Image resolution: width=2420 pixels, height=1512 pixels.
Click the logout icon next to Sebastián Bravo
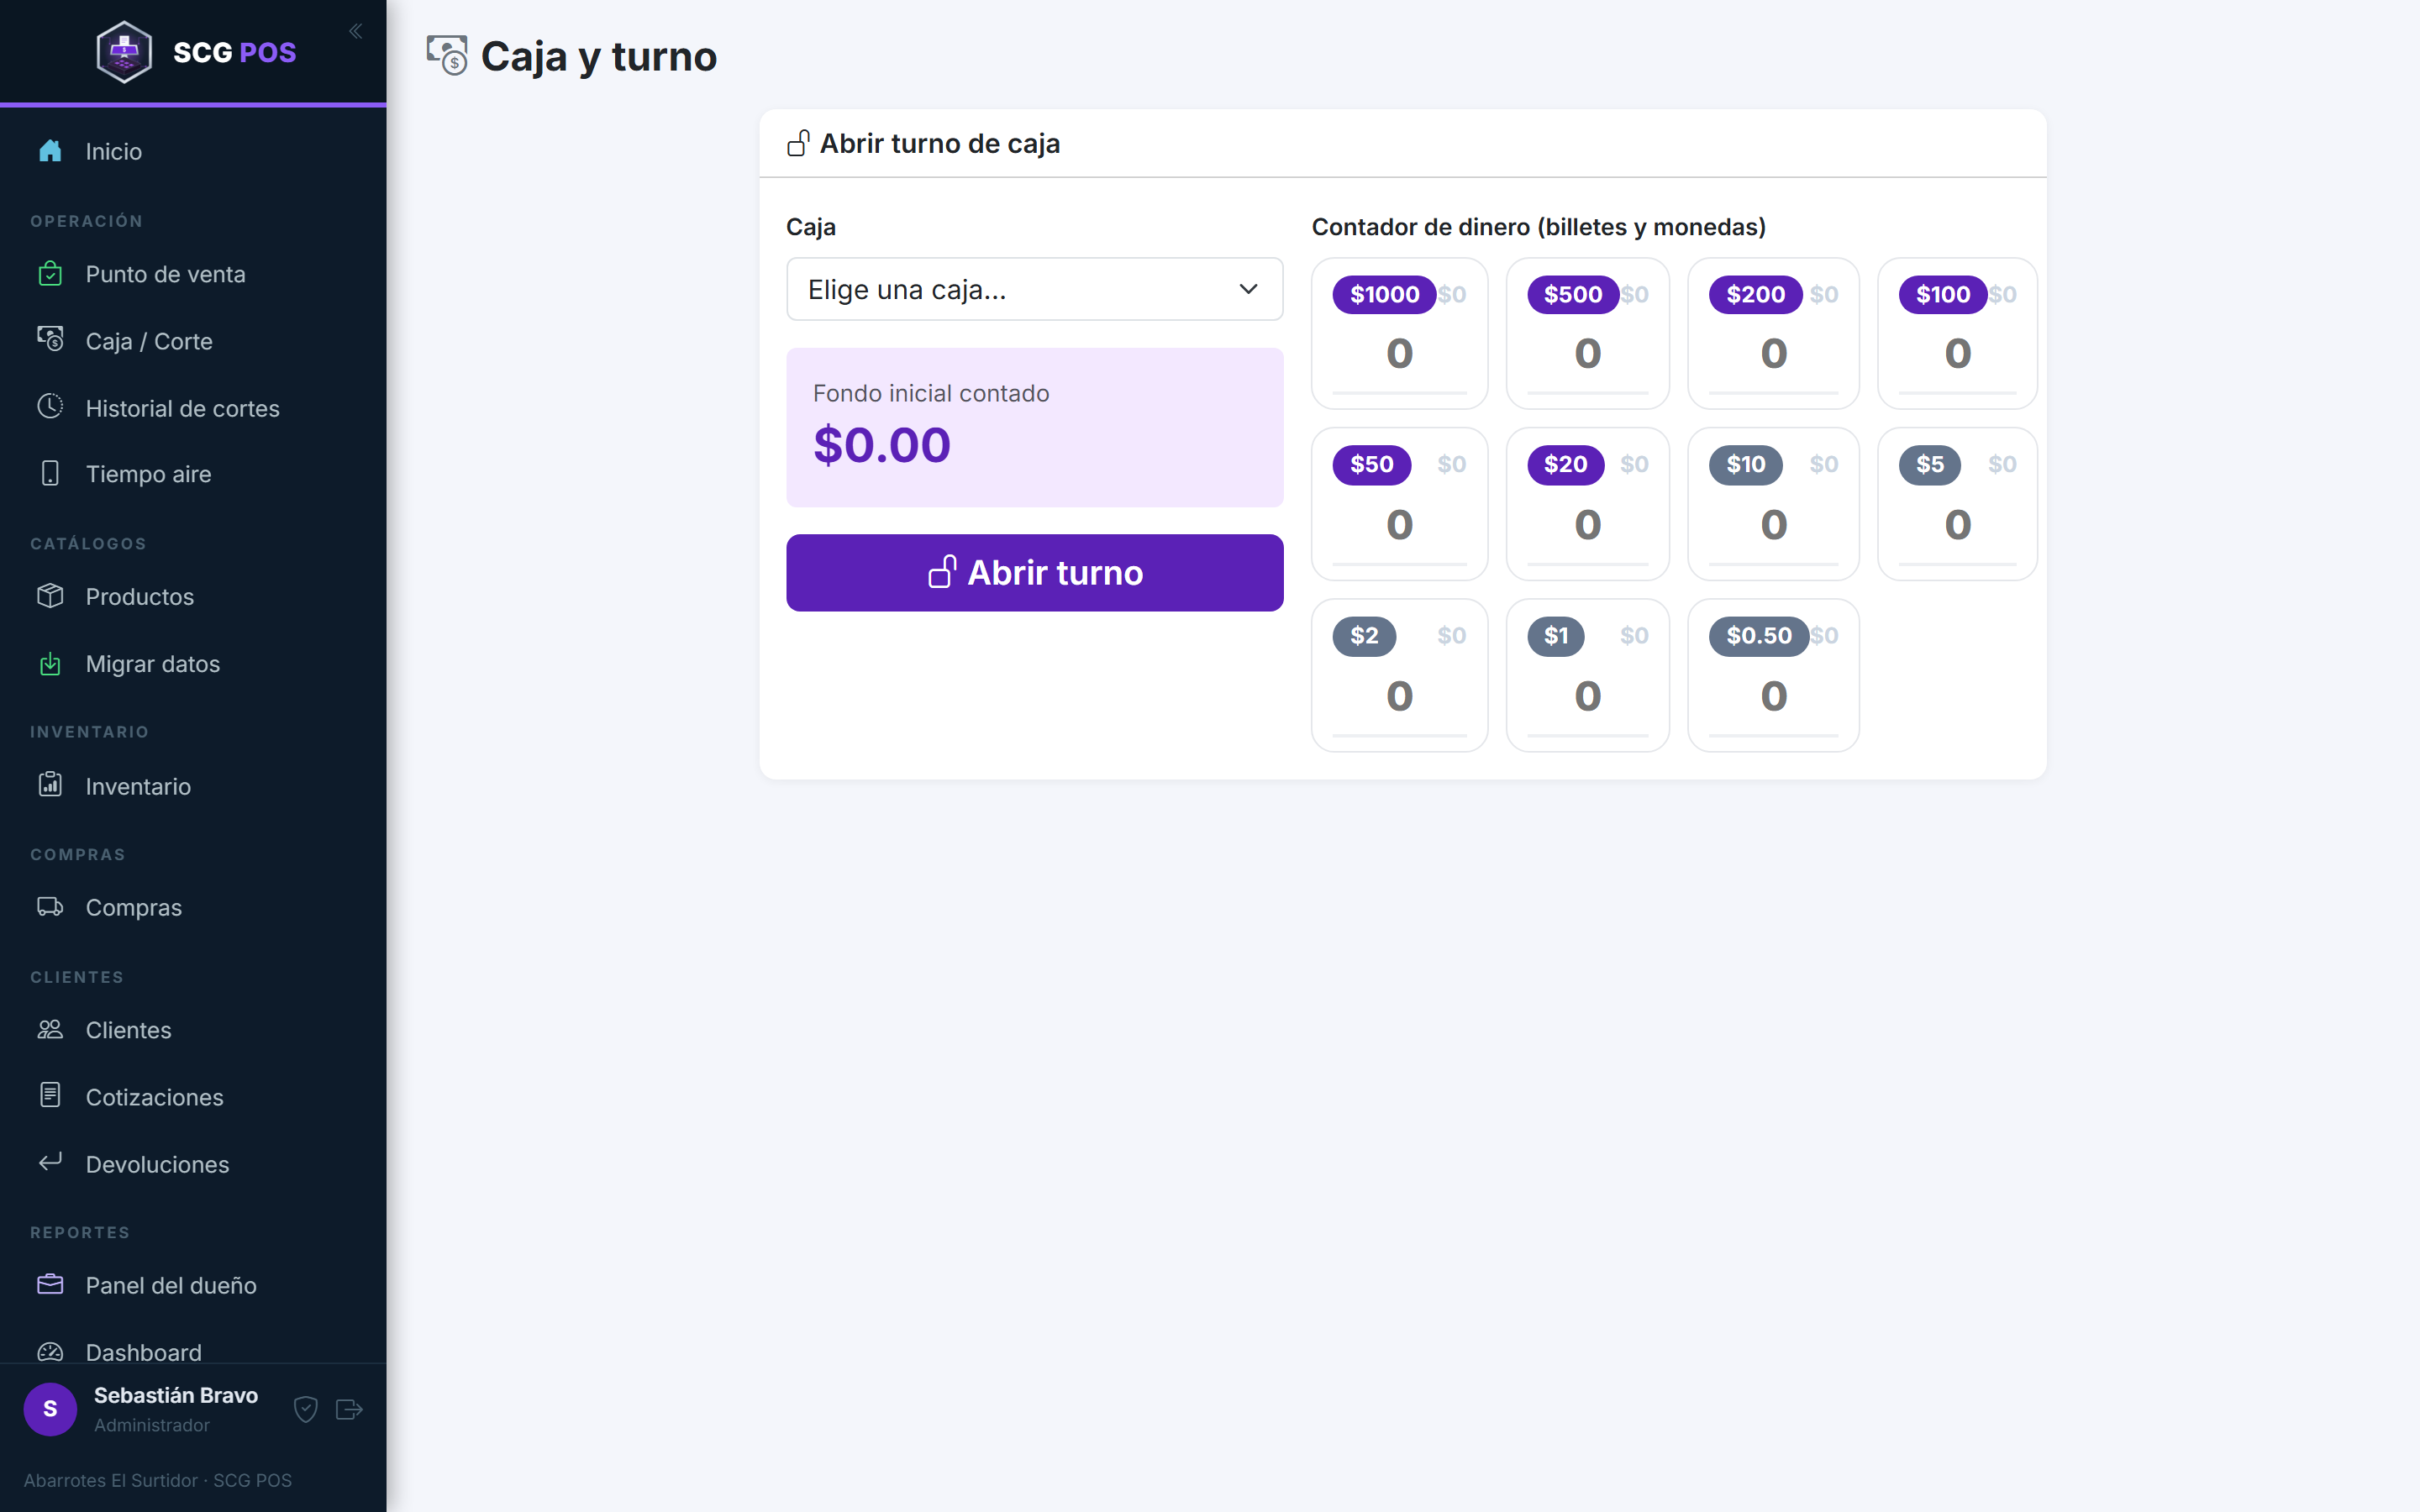(349, 1409)
